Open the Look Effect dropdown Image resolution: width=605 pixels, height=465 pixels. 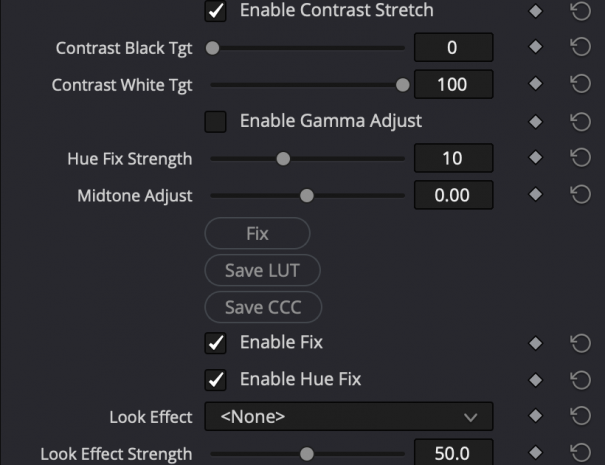coord(348,417)
